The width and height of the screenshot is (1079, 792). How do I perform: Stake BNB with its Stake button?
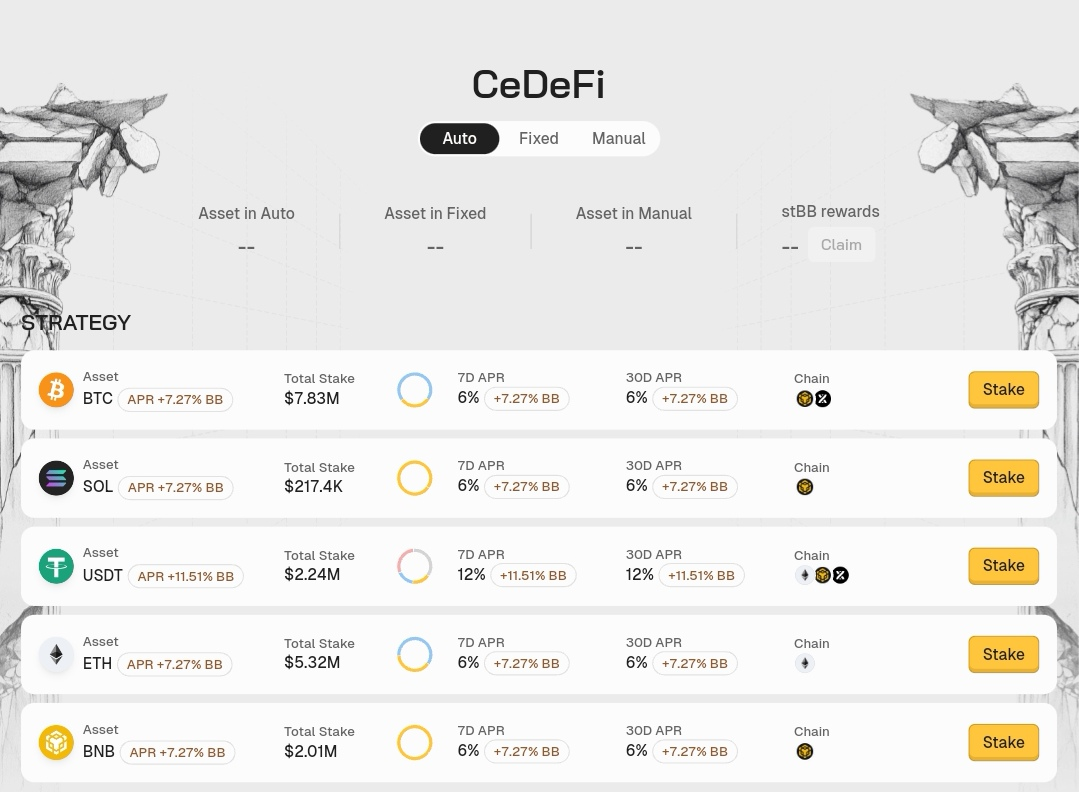coord(1003,743)
